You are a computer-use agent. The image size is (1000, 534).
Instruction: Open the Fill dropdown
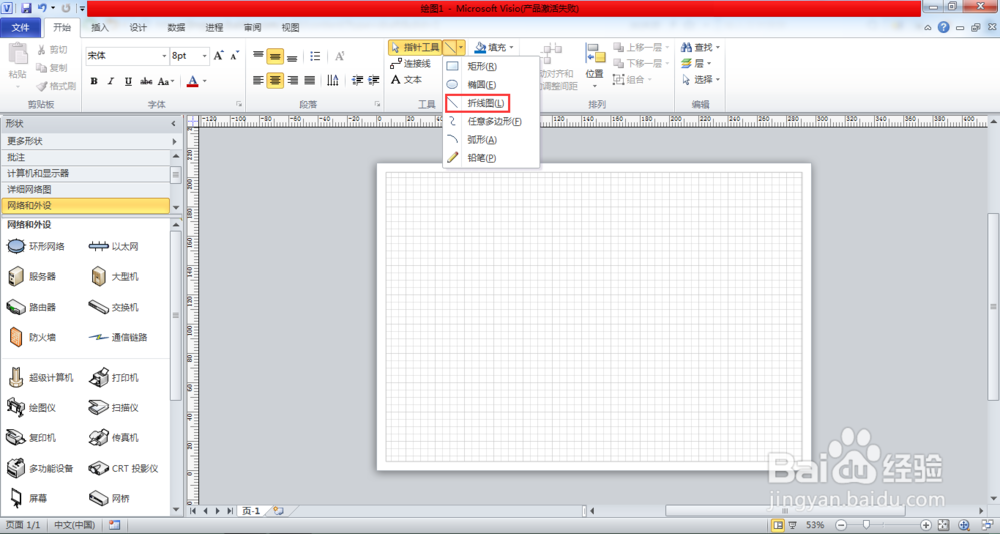coord(494,47)
